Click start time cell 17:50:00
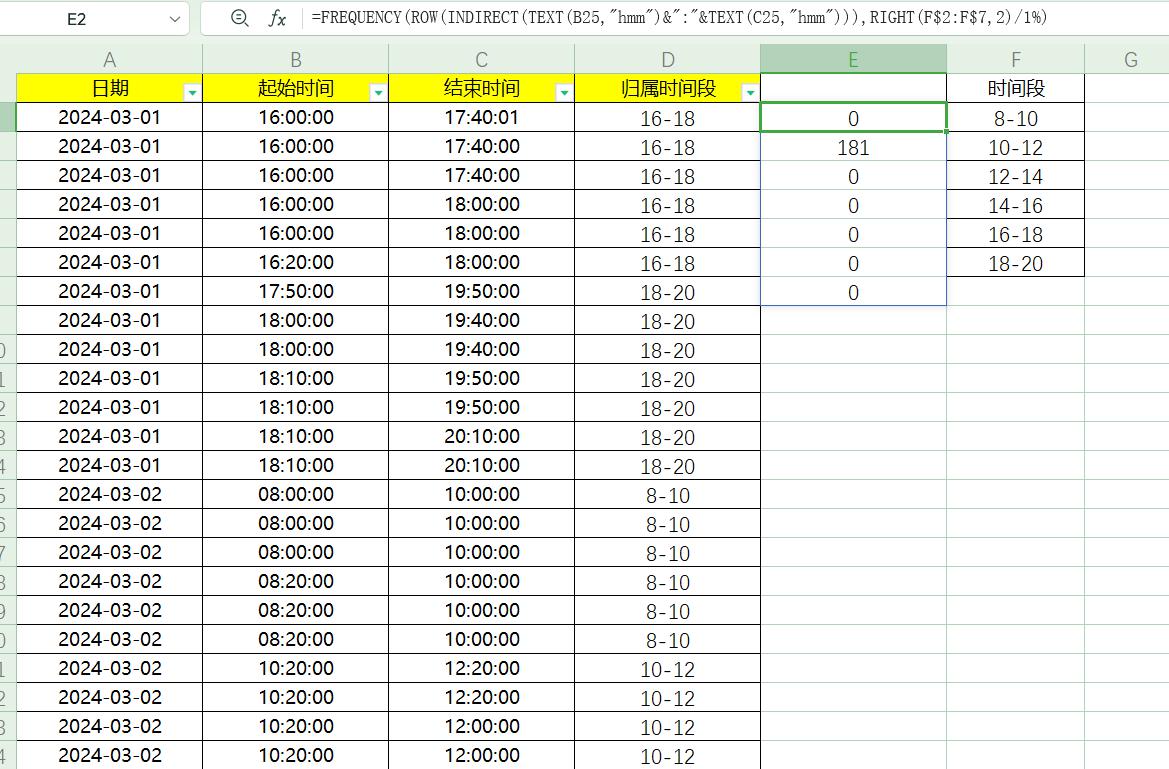 295,292
